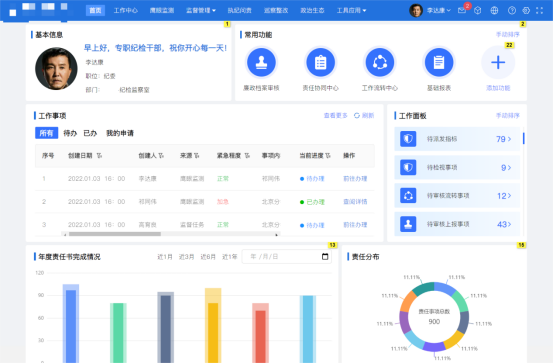Expand the 监督管理 dropdown menu
This screenshot has height=363, width=553.
pyautogui.click(x=201, y=11)
